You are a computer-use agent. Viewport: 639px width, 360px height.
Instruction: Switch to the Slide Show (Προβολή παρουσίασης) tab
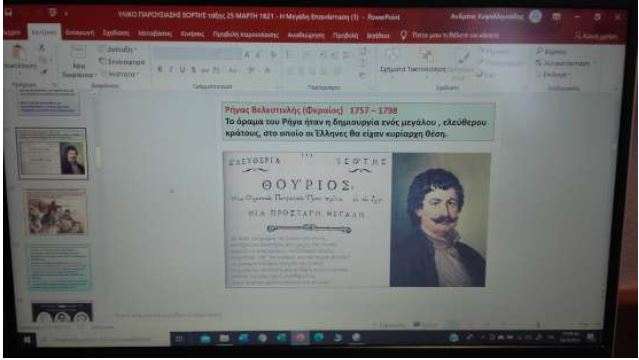(246, 35)
